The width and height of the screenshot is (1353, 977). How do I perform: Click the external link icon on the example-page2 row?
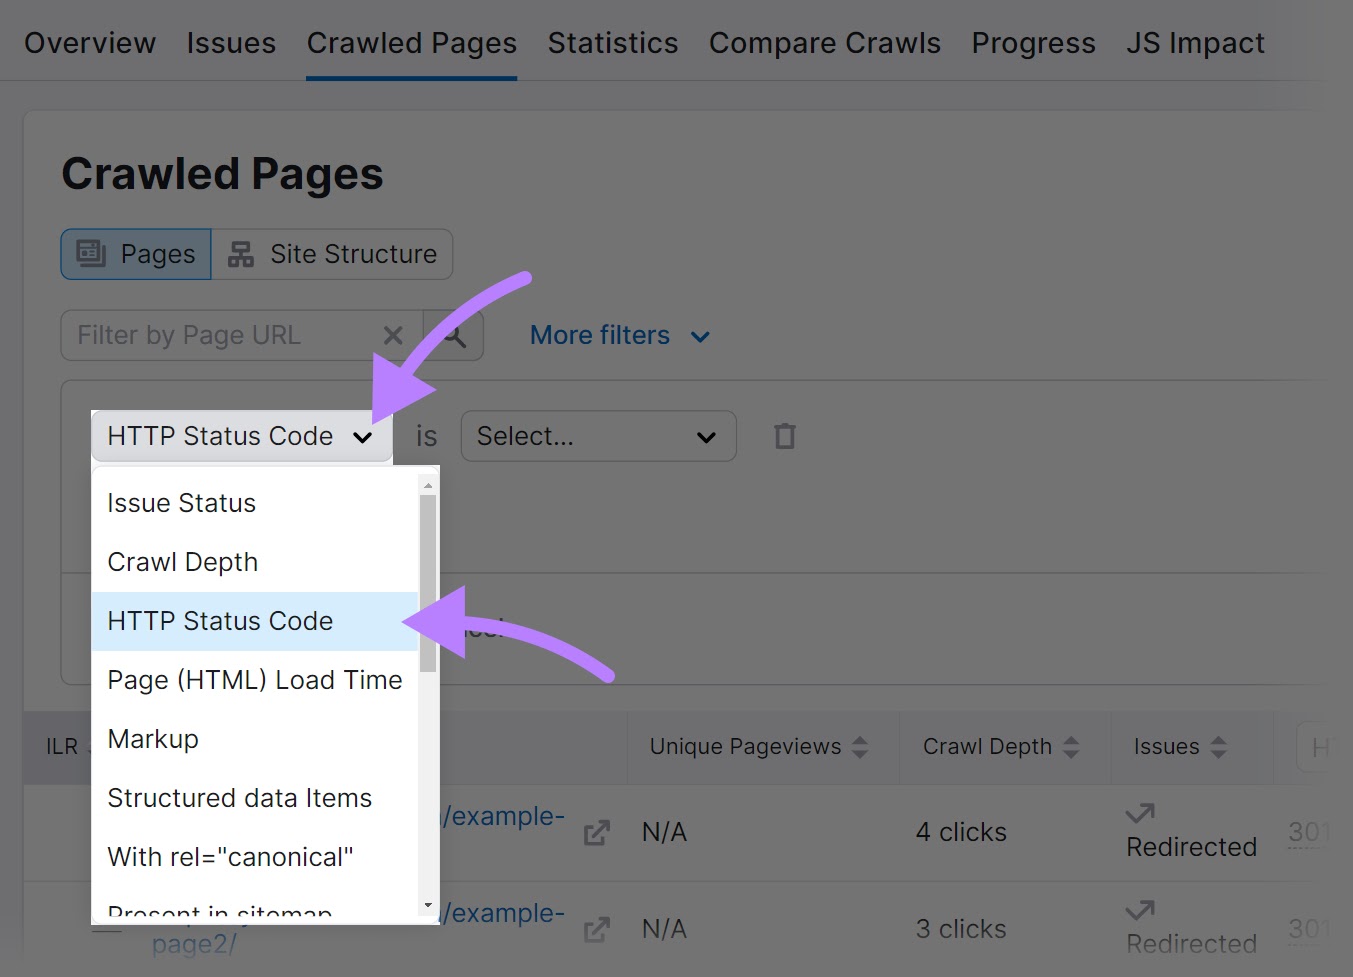pos(595,929)
